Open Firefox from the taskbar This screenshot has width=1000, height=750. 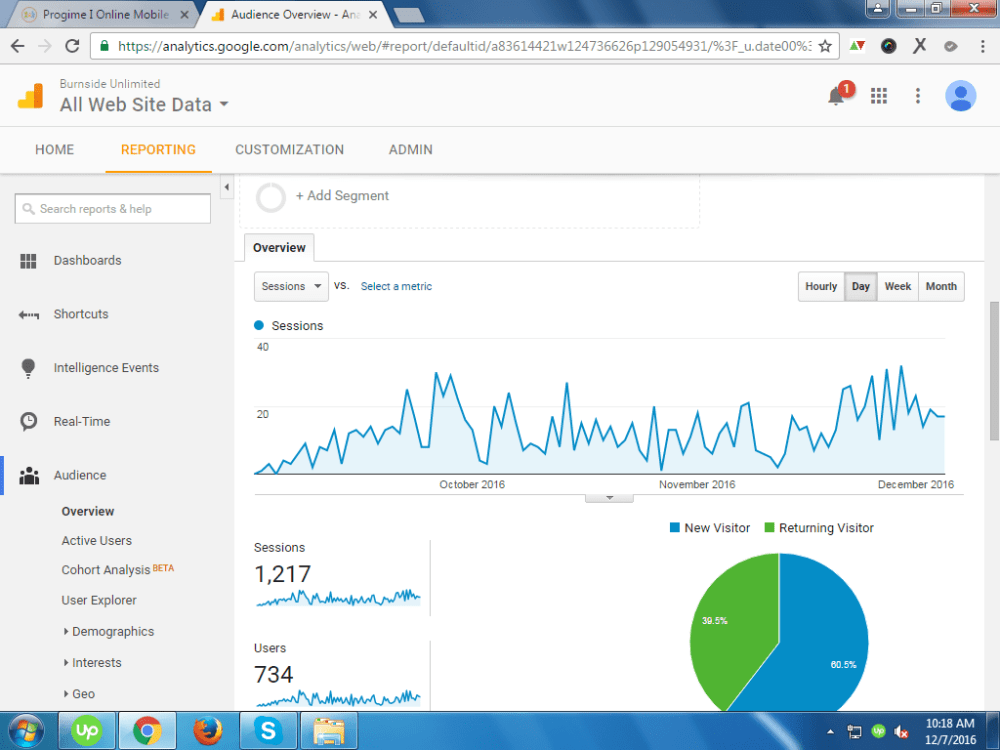(x=208, y=731)
